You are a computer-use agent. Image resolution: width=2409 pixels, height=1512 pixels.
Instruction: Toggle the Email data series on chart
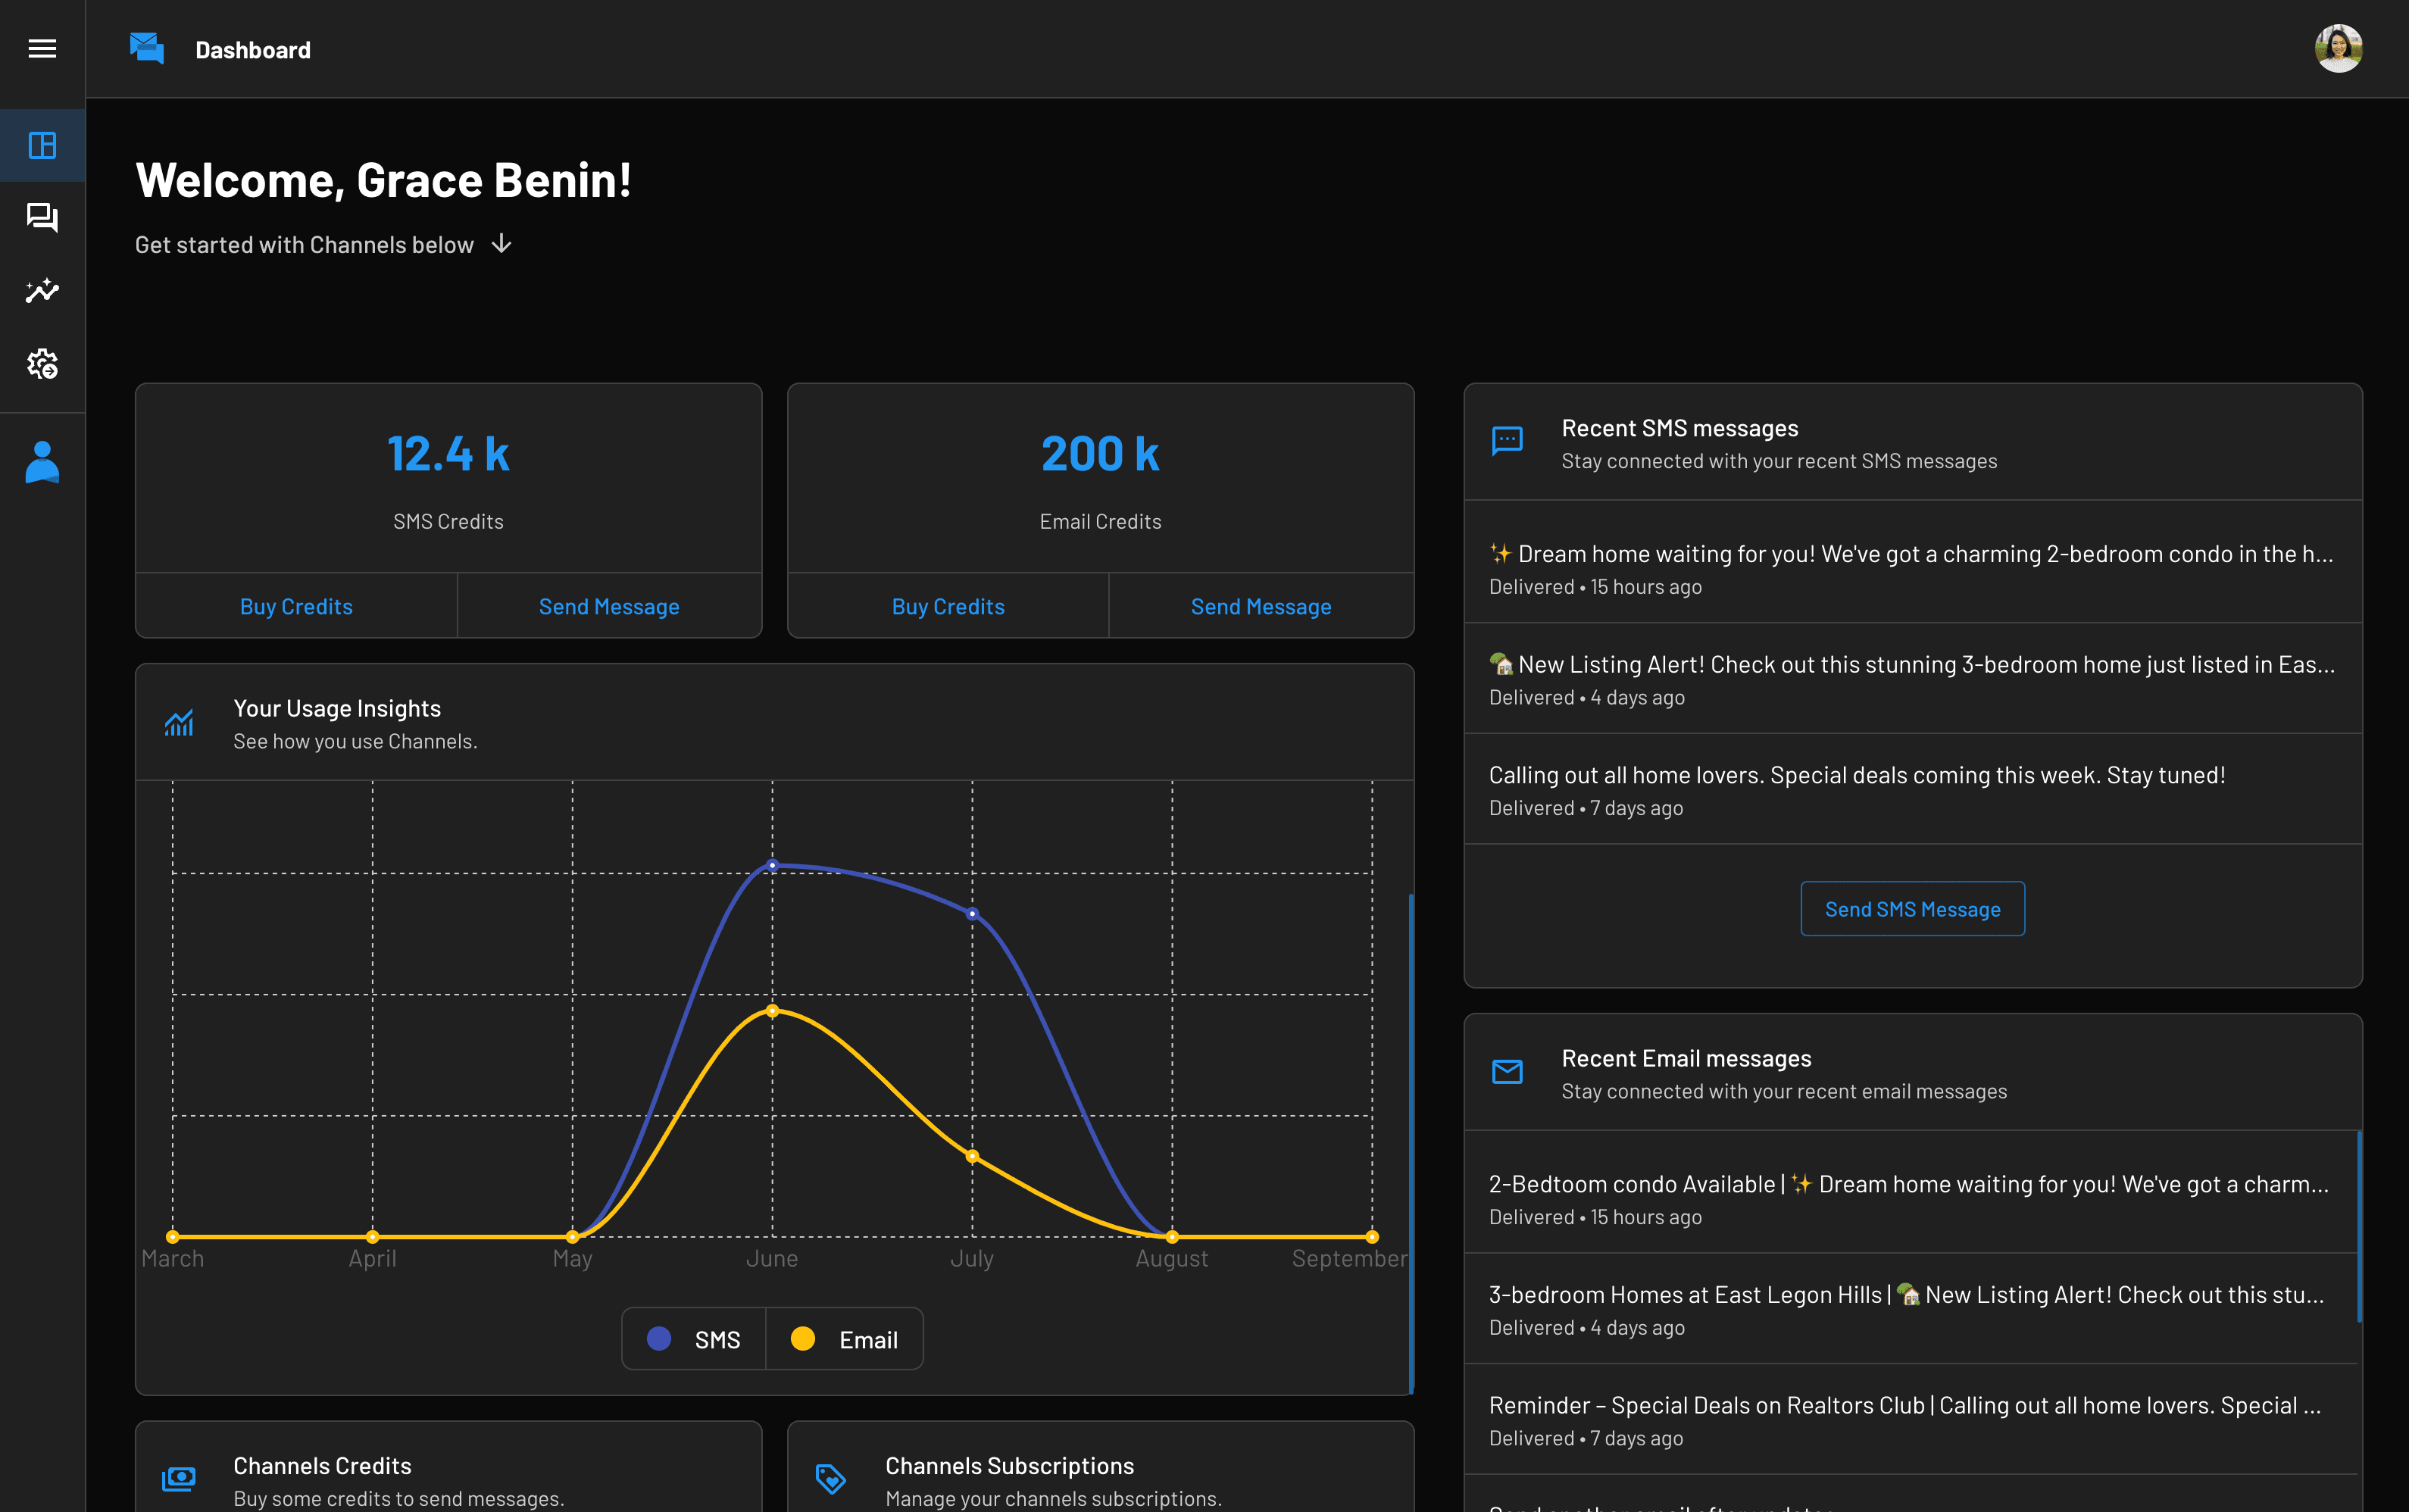tap(843, 1338)
